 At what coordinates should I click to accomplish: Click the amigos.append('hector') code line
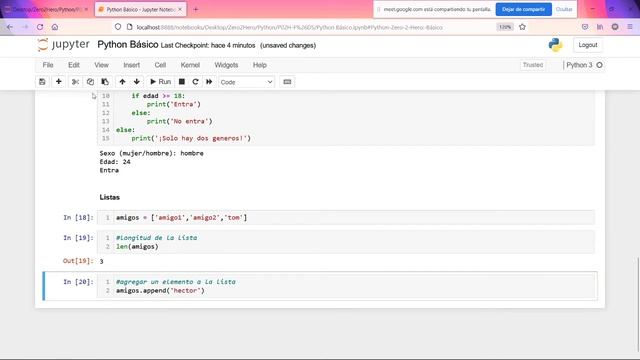coord(160,291)
